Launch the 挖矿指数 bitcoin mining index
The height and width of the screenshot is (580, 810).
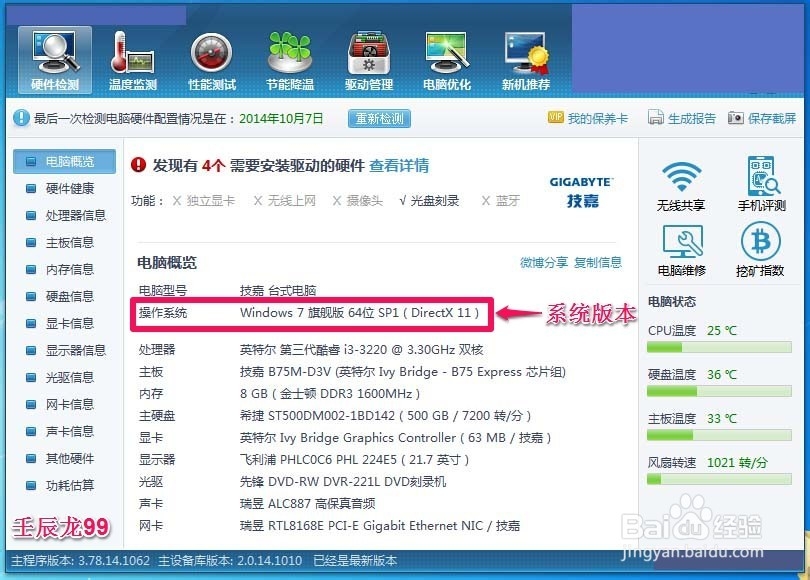click(760, 249)
